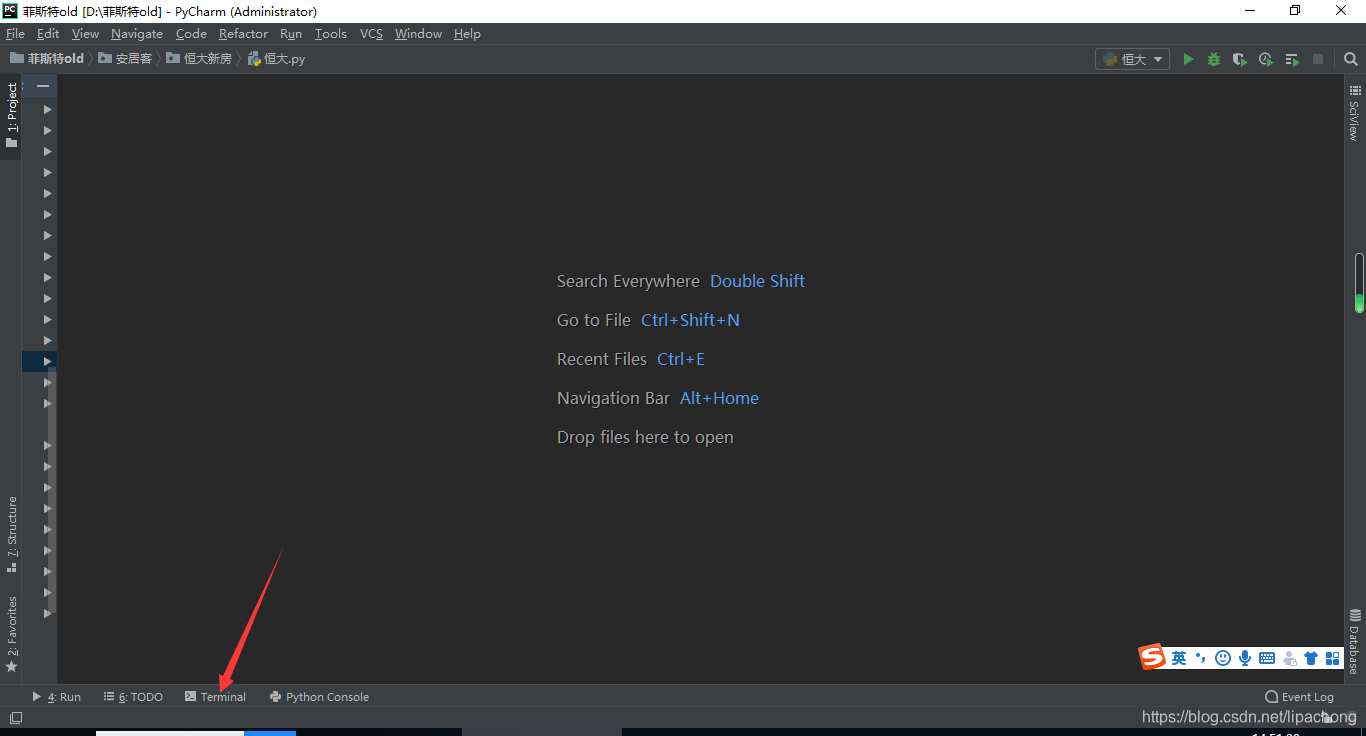Open the Python Console tab
Screen dimensions: 1366x736
(x=319, y=697)
